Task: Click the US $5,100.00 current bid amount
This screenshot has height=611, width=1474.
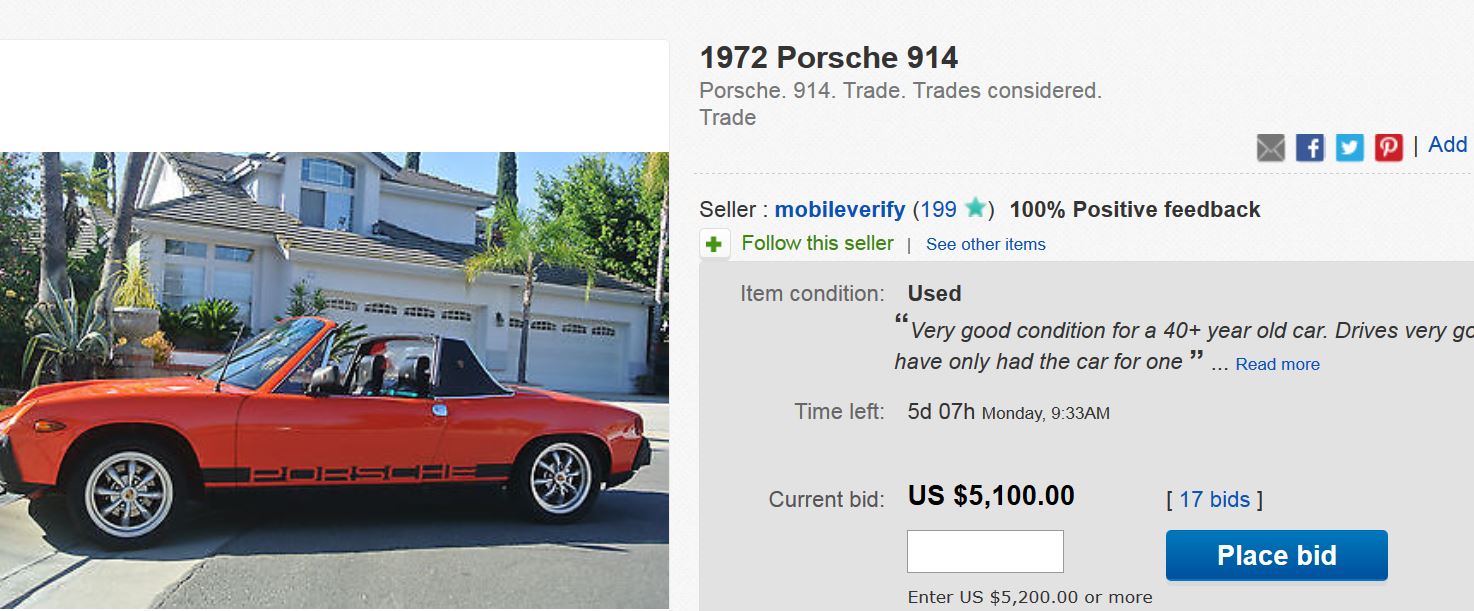Action: [990, 496]
